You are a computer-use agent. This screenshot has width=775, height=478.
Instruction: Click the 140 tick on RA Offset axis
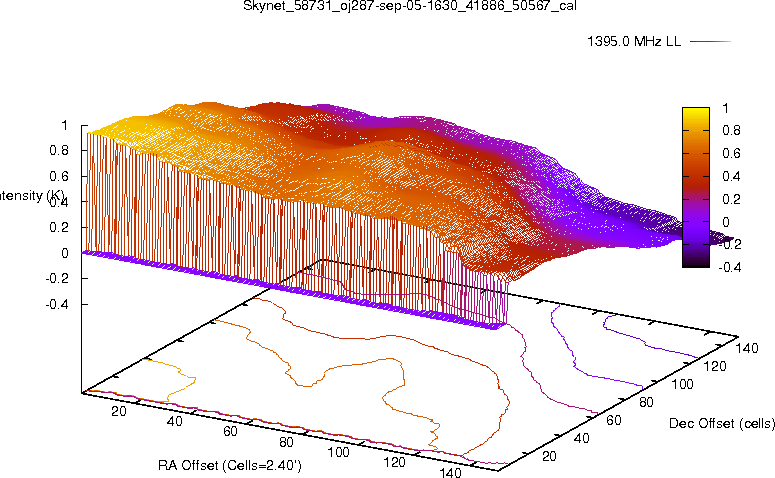coord(450,473)
